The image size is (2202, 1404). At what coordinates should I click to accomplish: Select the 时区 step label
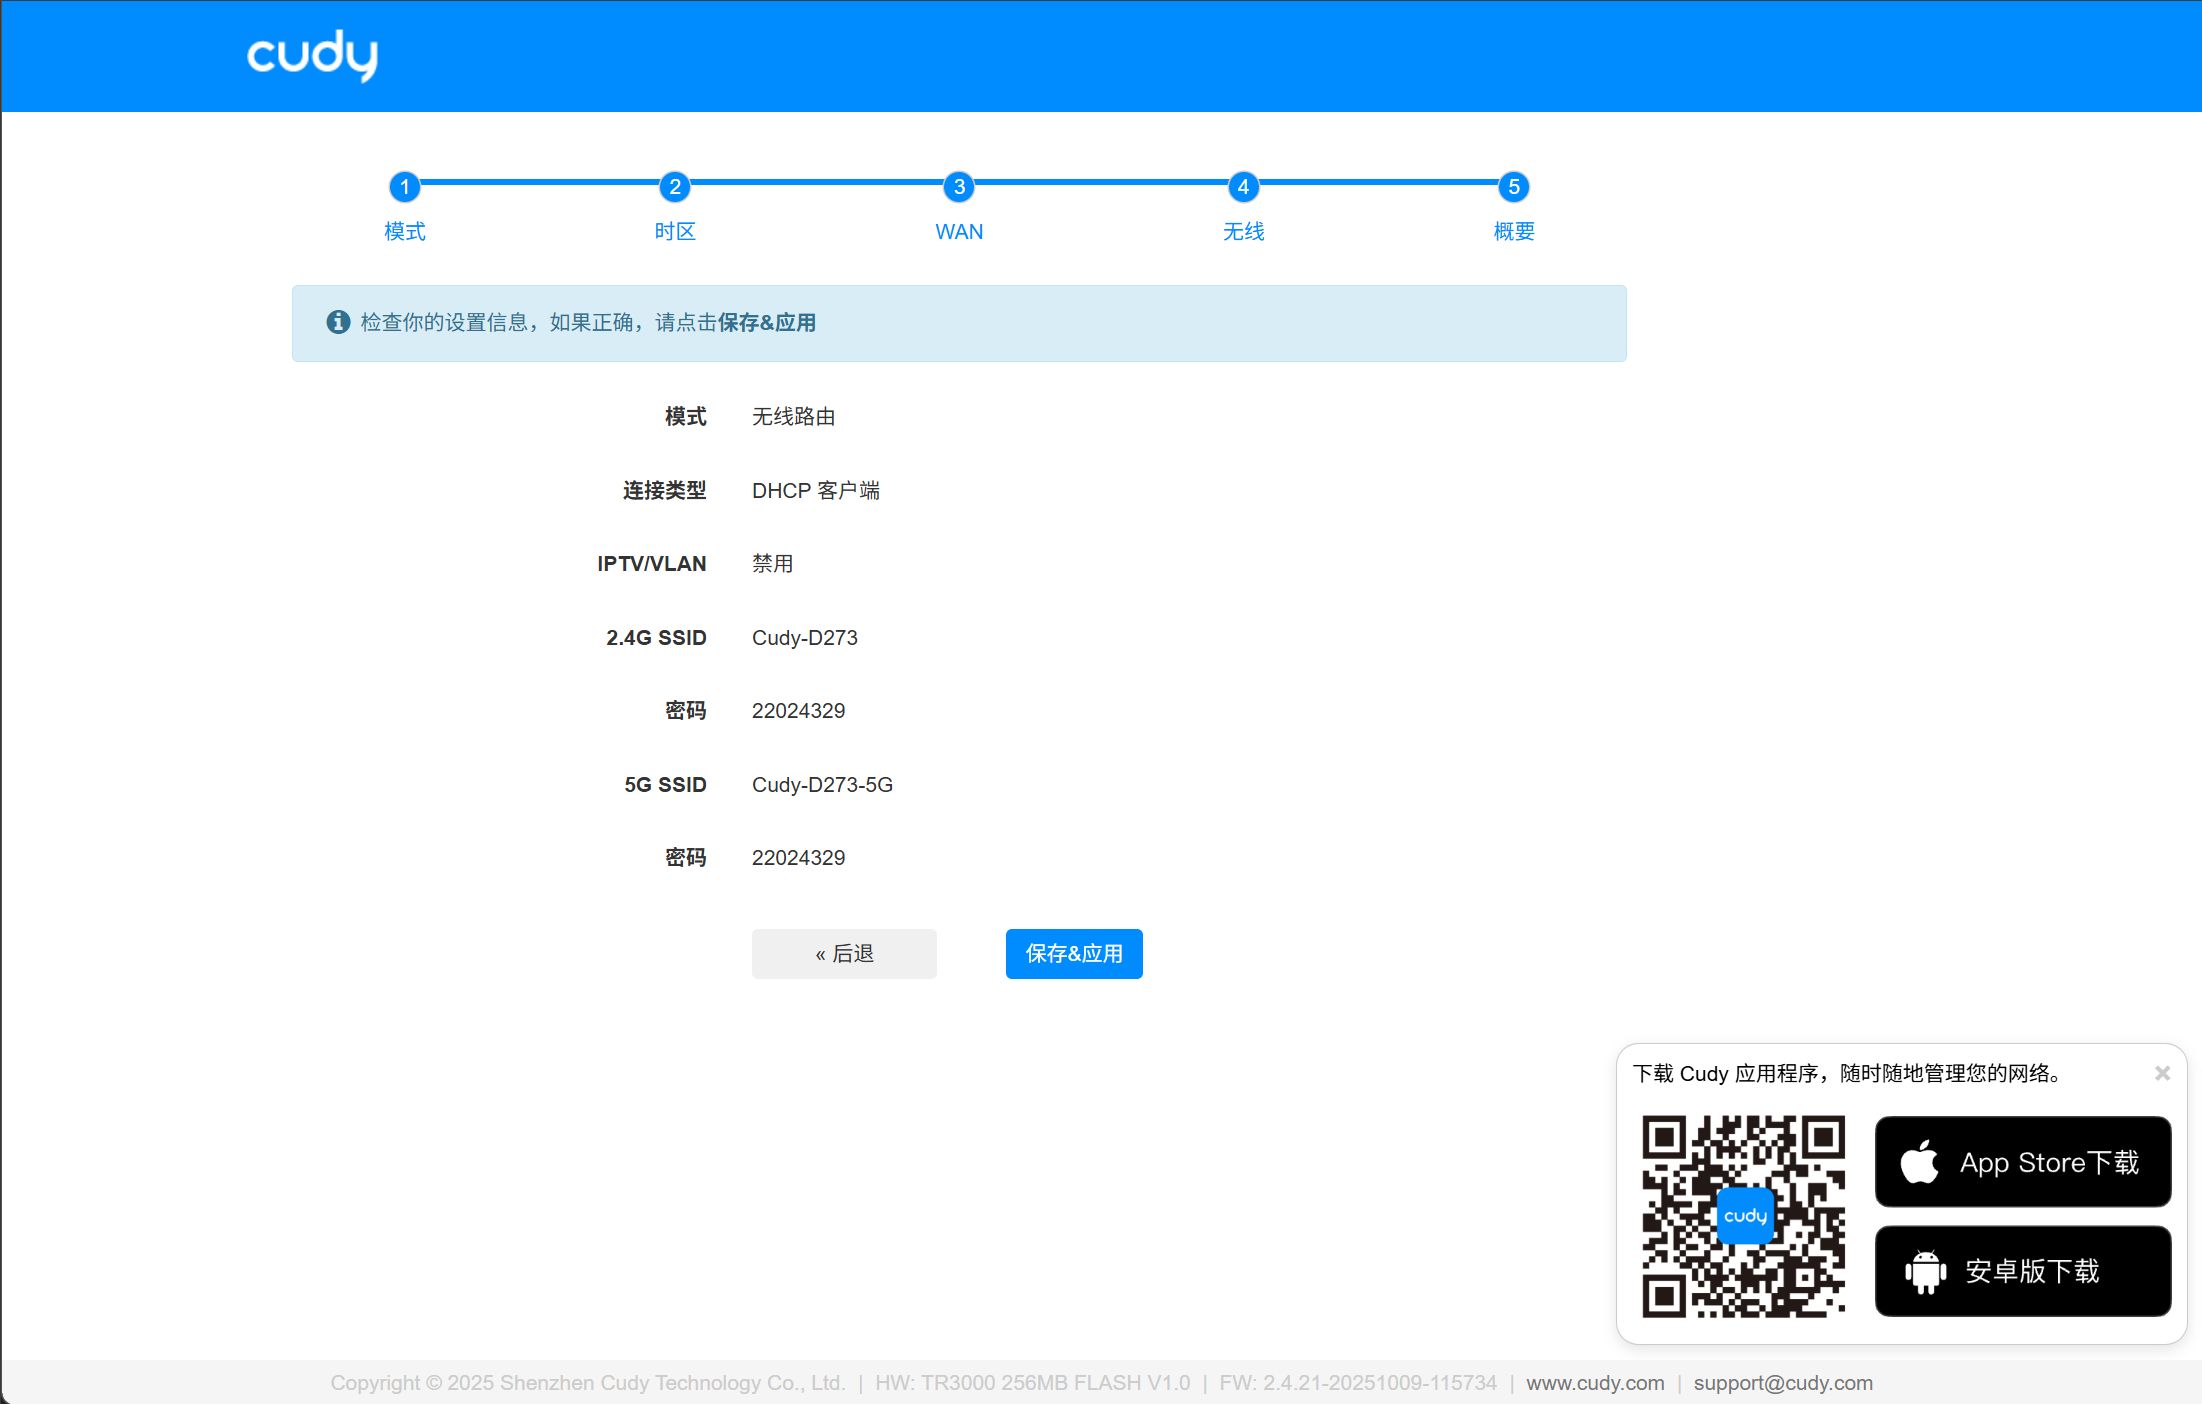(x=675, y=232)
